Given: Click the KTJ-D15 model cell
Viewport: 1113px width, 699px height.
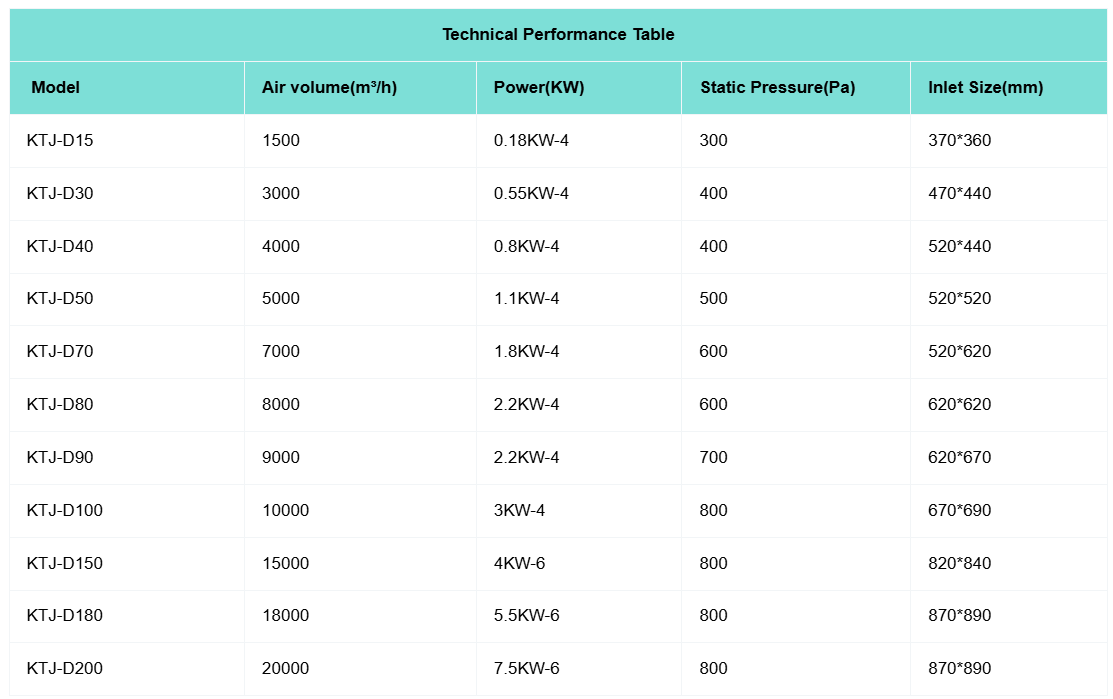Looking at the screenshot, I should (60, 141).
